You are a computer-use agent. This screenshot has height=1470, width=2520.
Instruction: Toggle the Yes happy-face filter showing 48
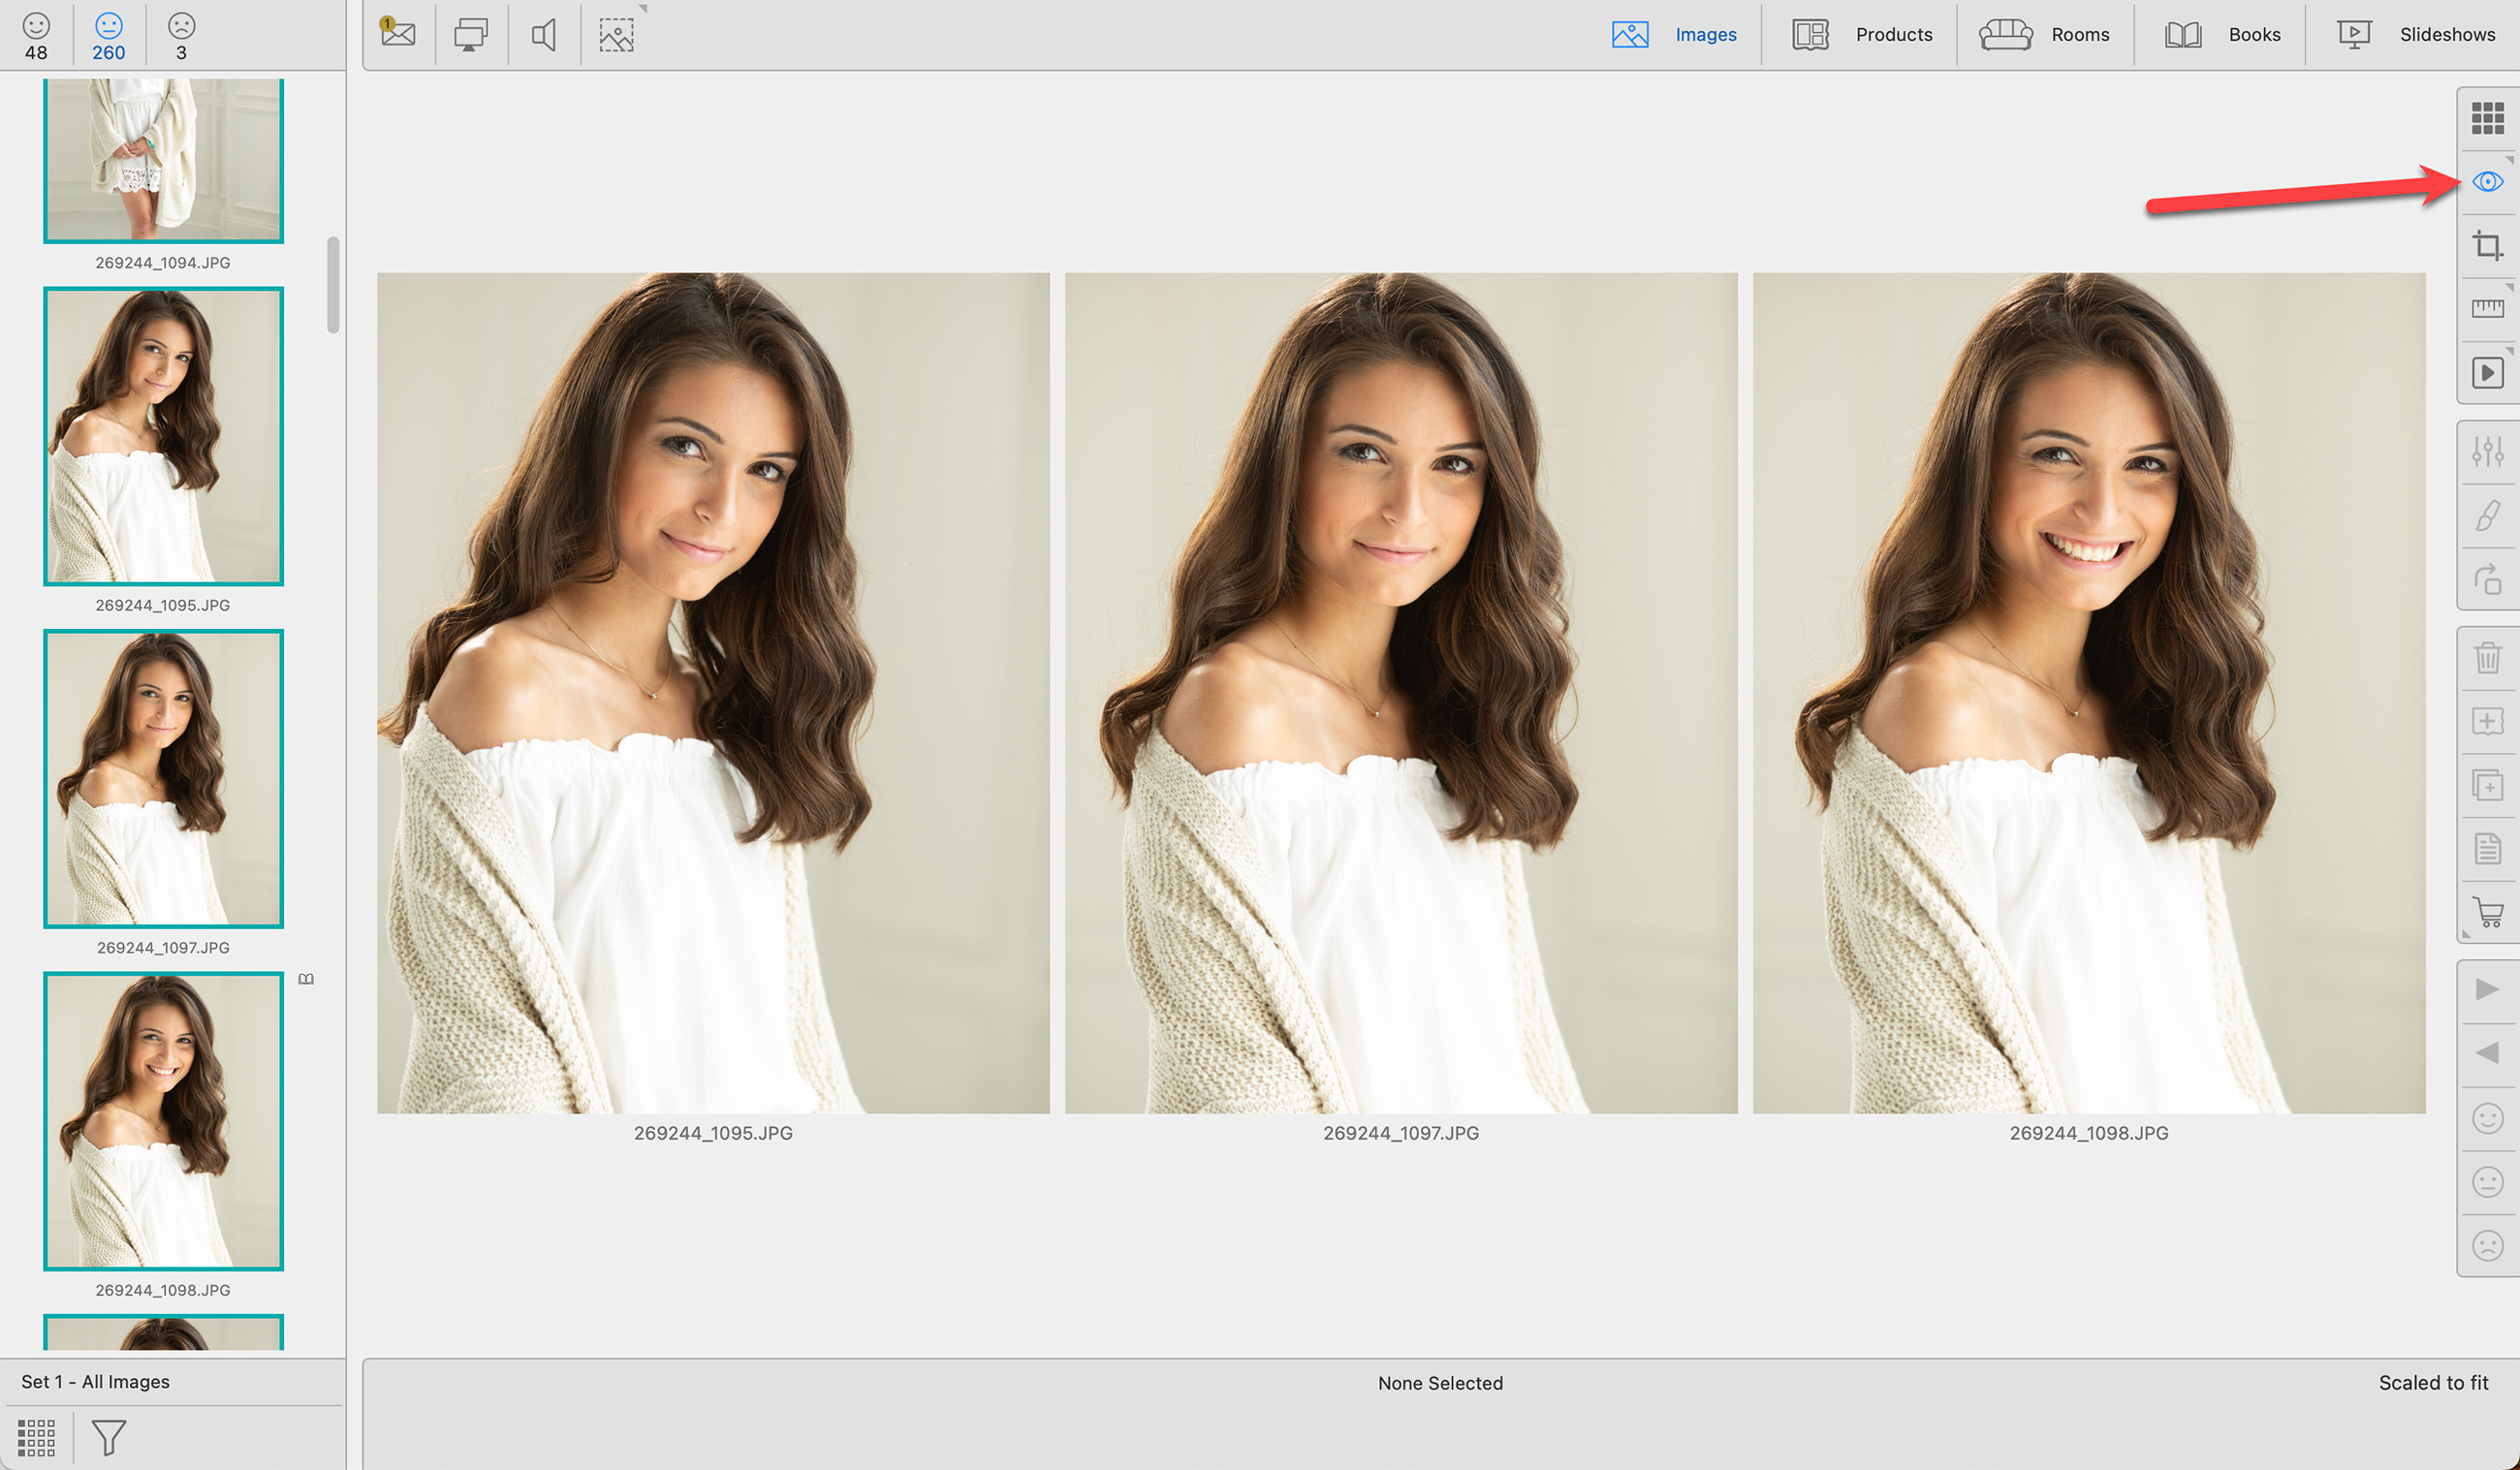[x=36, y=35]
